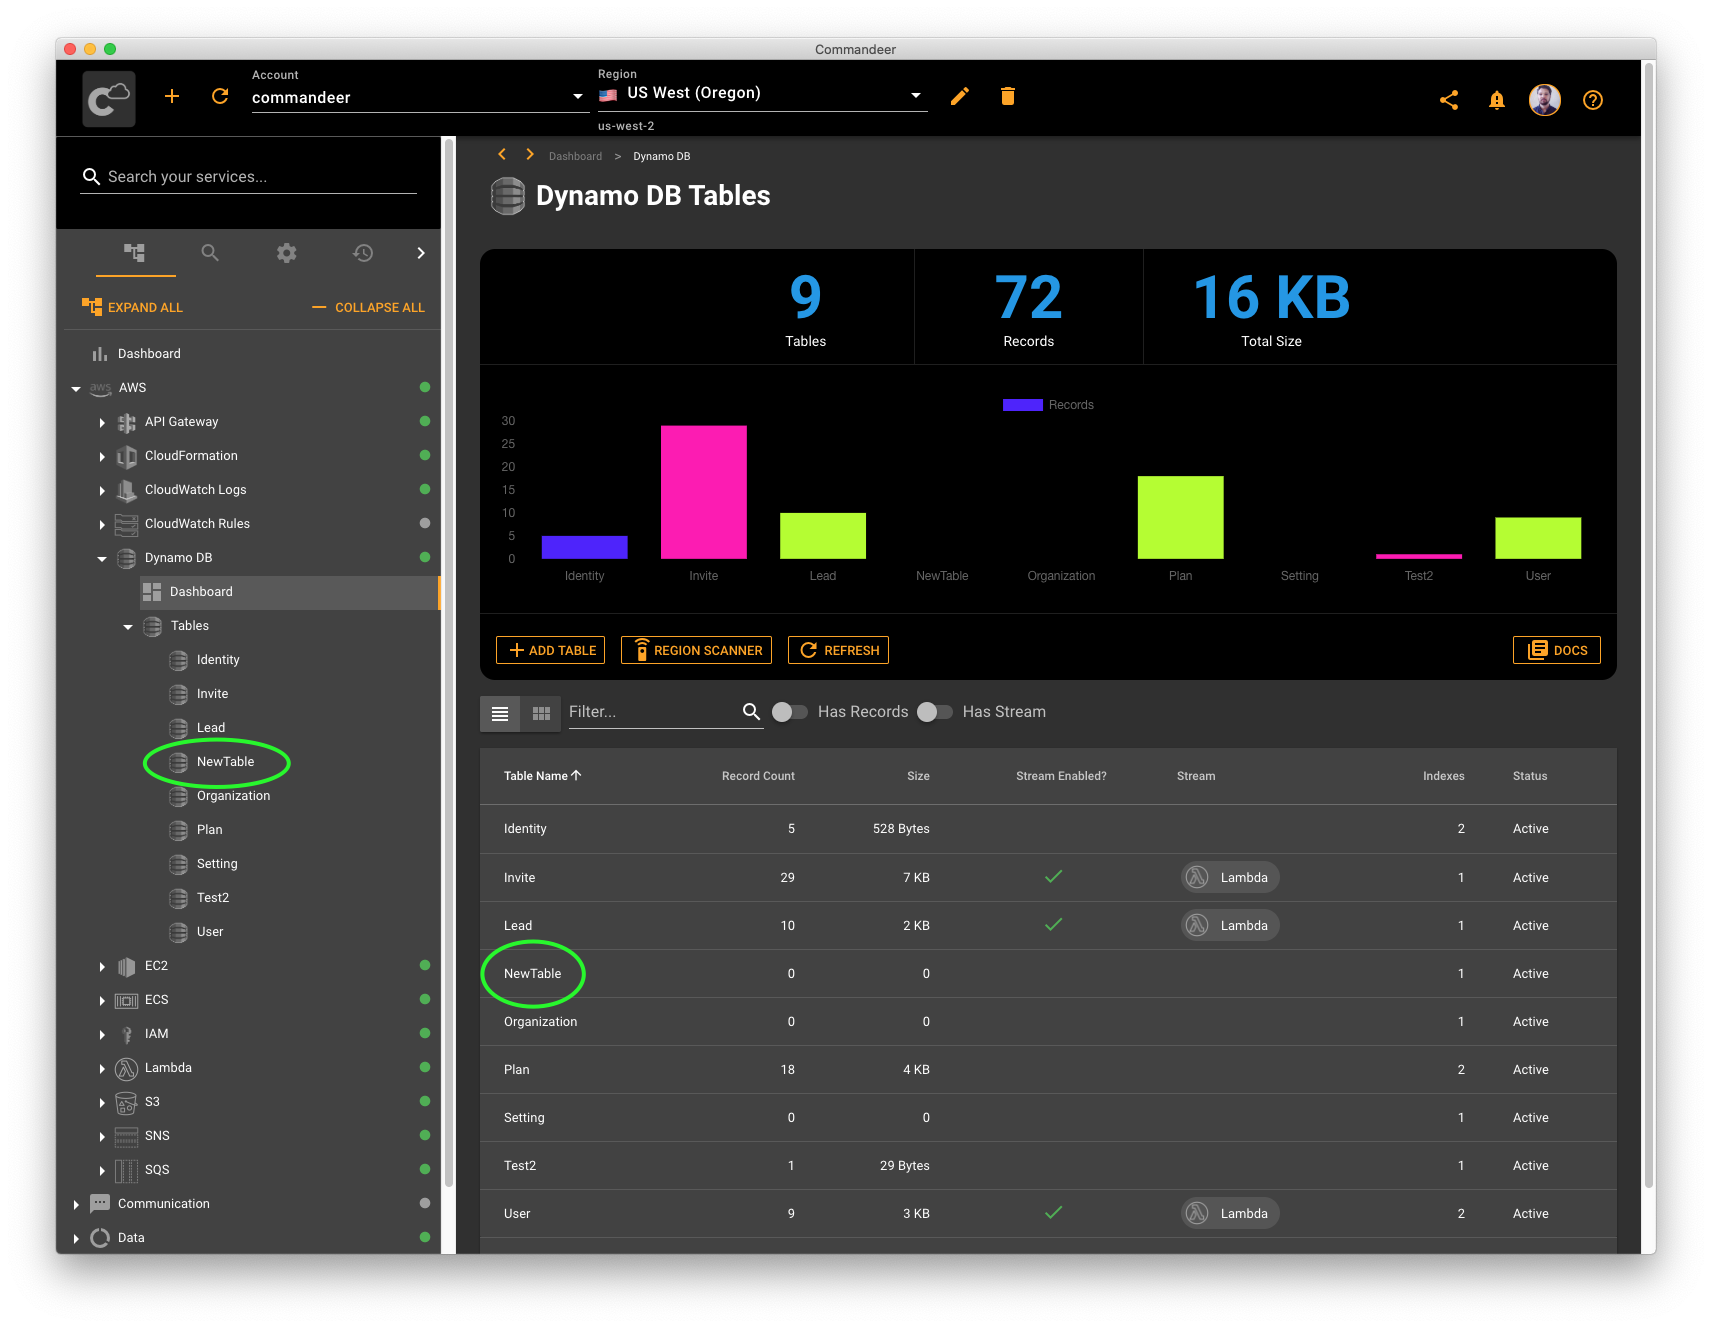This screenshot has height=1328, width=1712.
Task: Open the Region dropdown
Action: (x=762, y=93)
